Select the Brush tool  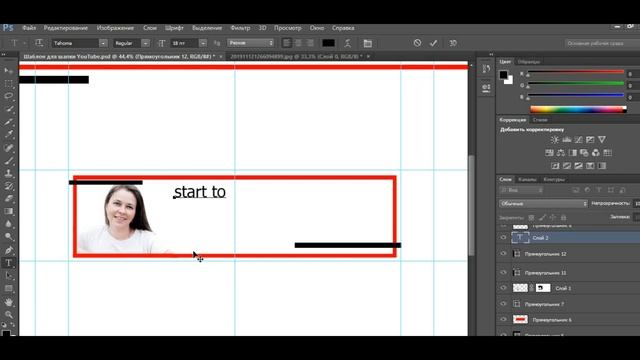click(9, 160)
